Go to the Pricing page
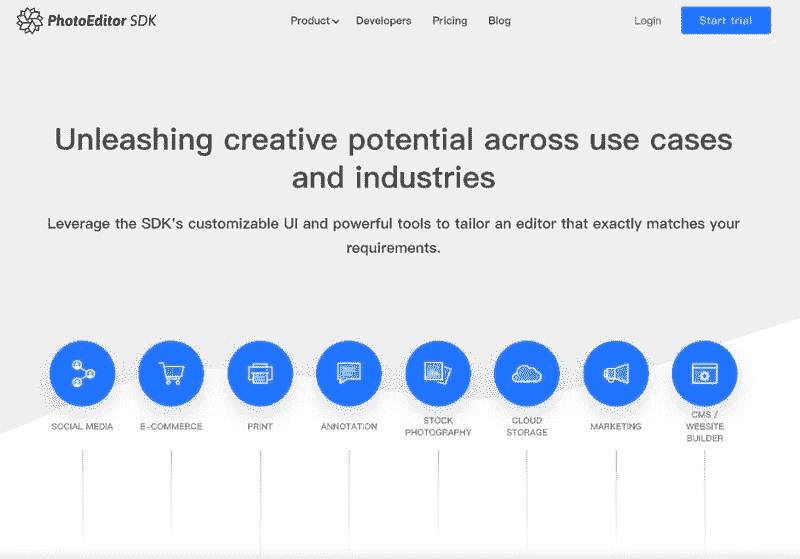Screen dimensions: 800x559 point(449,21)
